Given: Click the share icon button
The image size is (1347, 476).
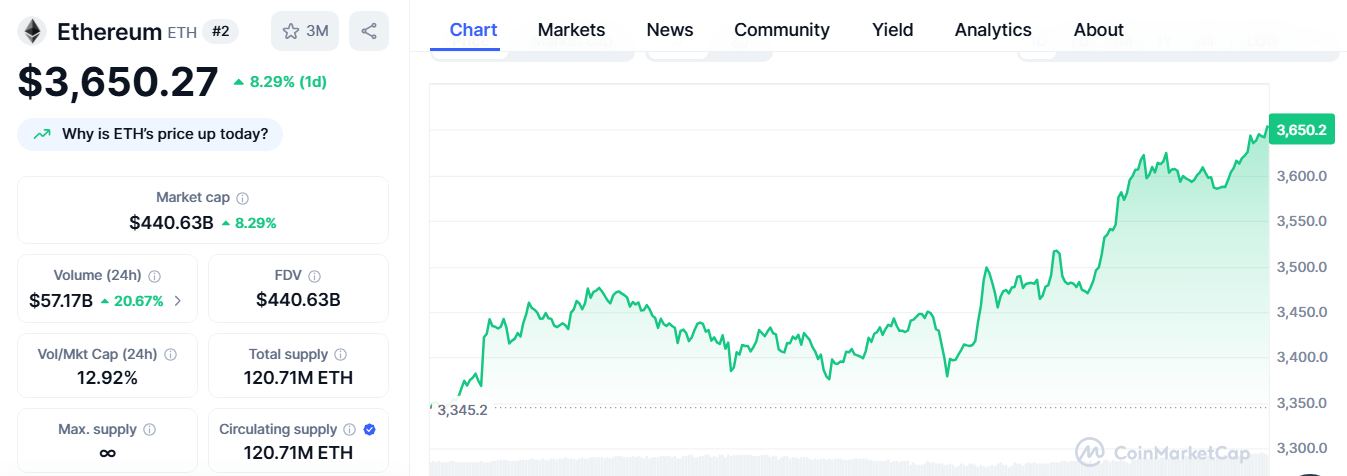Looking at the screenshot, I should tap(369, 31).
